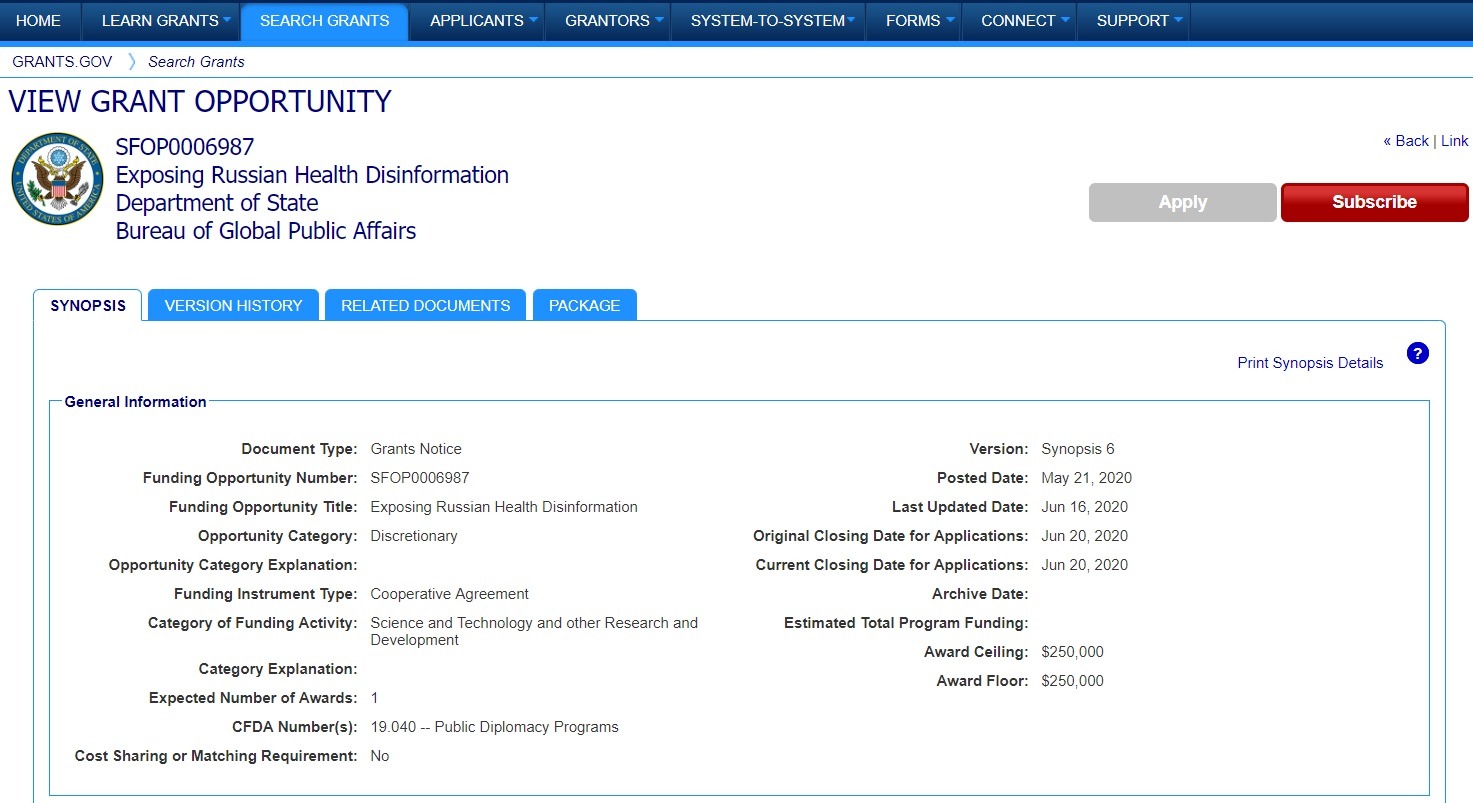This screenshot has width=1473, height=803.
Task: Go to the SEARCH GRANTS tab
Action: [x=325, y=21]
